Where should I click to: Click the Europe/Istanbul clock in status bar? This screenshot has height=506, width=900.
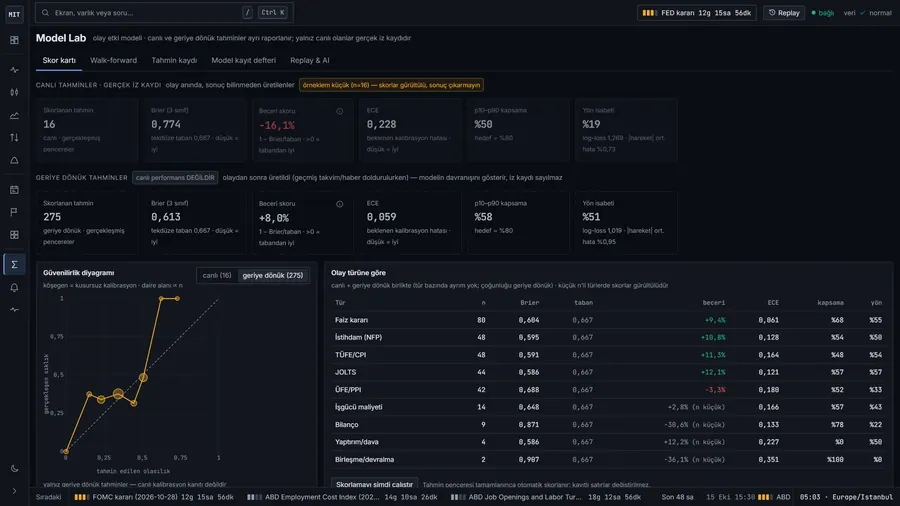click(x=846, y=497)
